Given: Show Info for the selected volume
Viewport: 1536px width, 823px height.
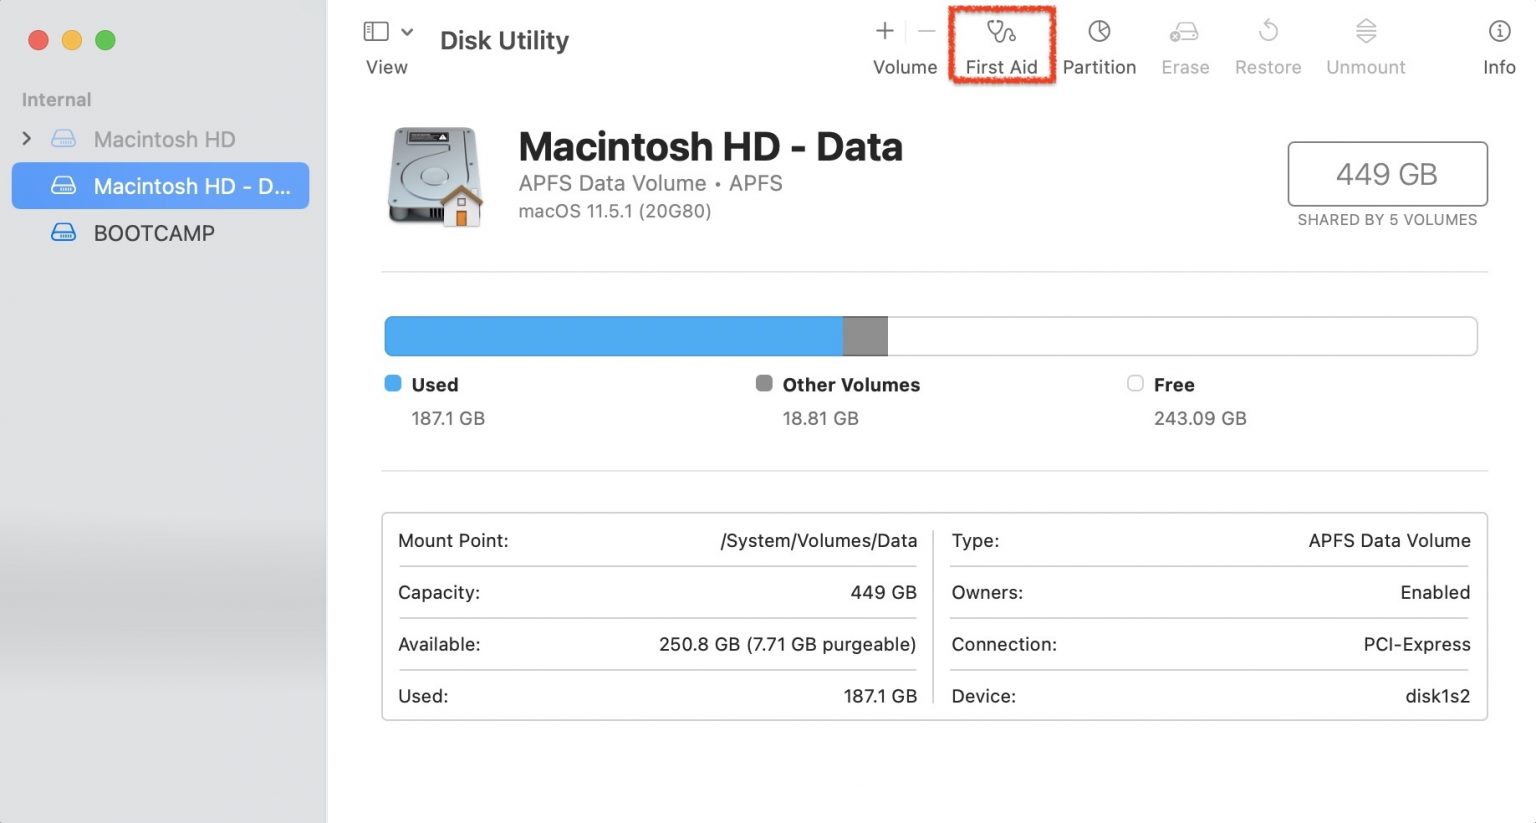Looking at the screenshot, I should [1499, 45].
